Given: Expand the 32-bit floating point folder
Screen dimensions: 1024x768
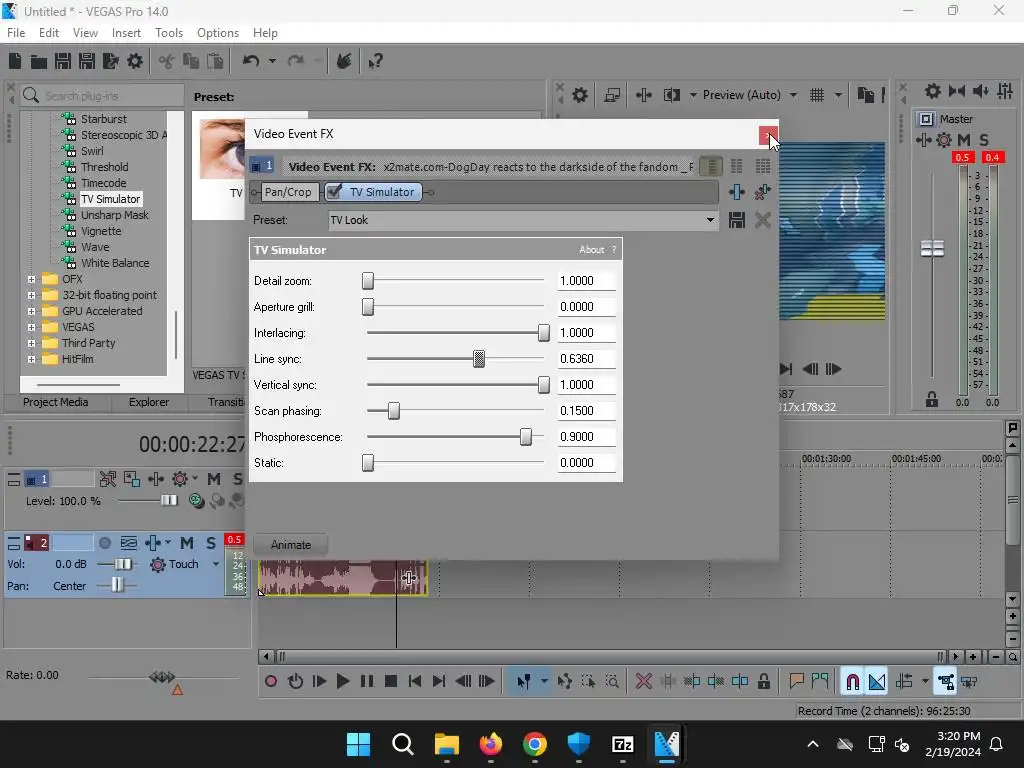Looking at the screenshot, I should pos(31,295).
